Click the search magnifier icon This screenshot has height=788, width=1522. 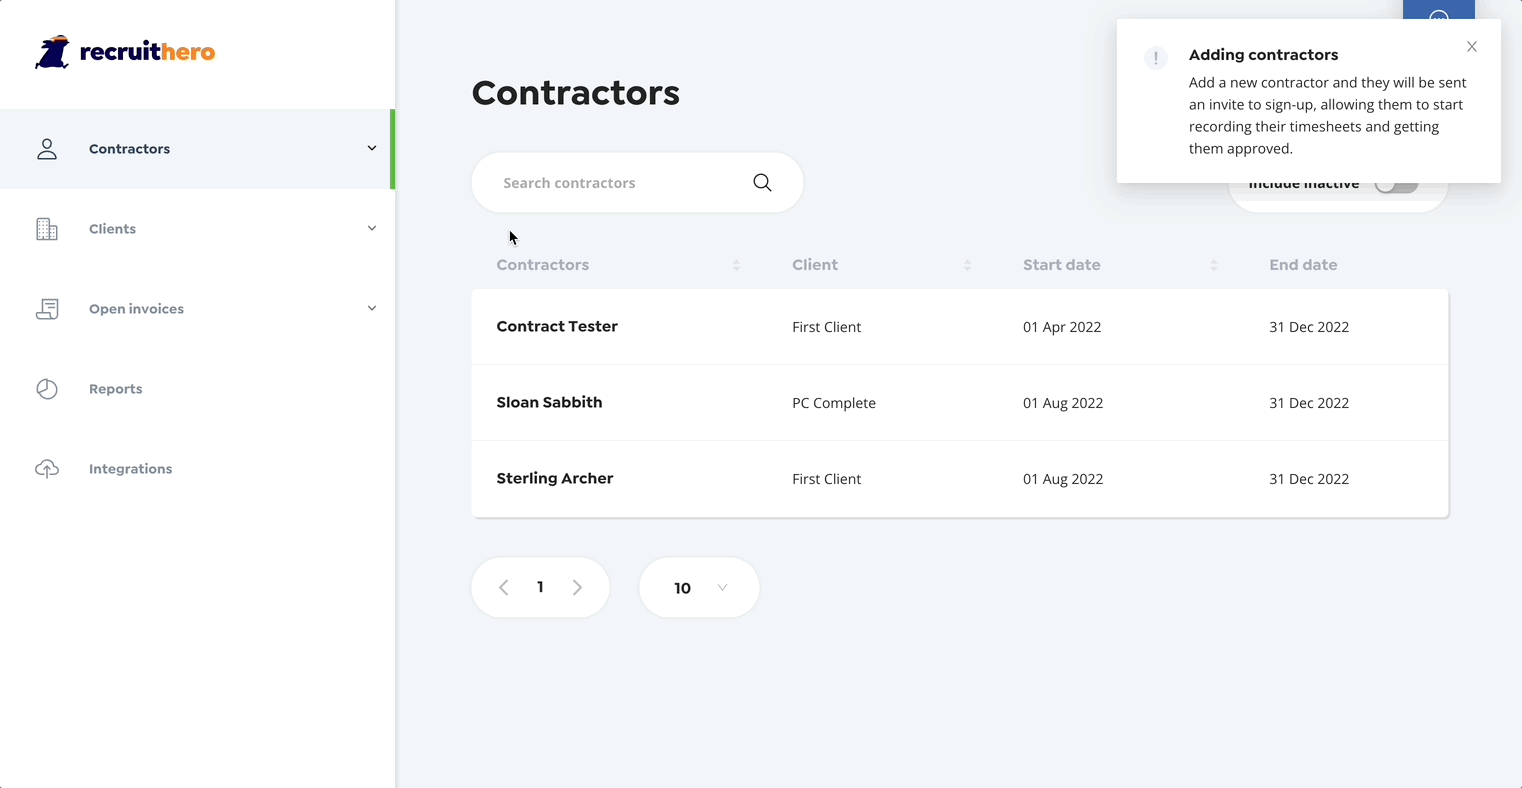(762, 182)
